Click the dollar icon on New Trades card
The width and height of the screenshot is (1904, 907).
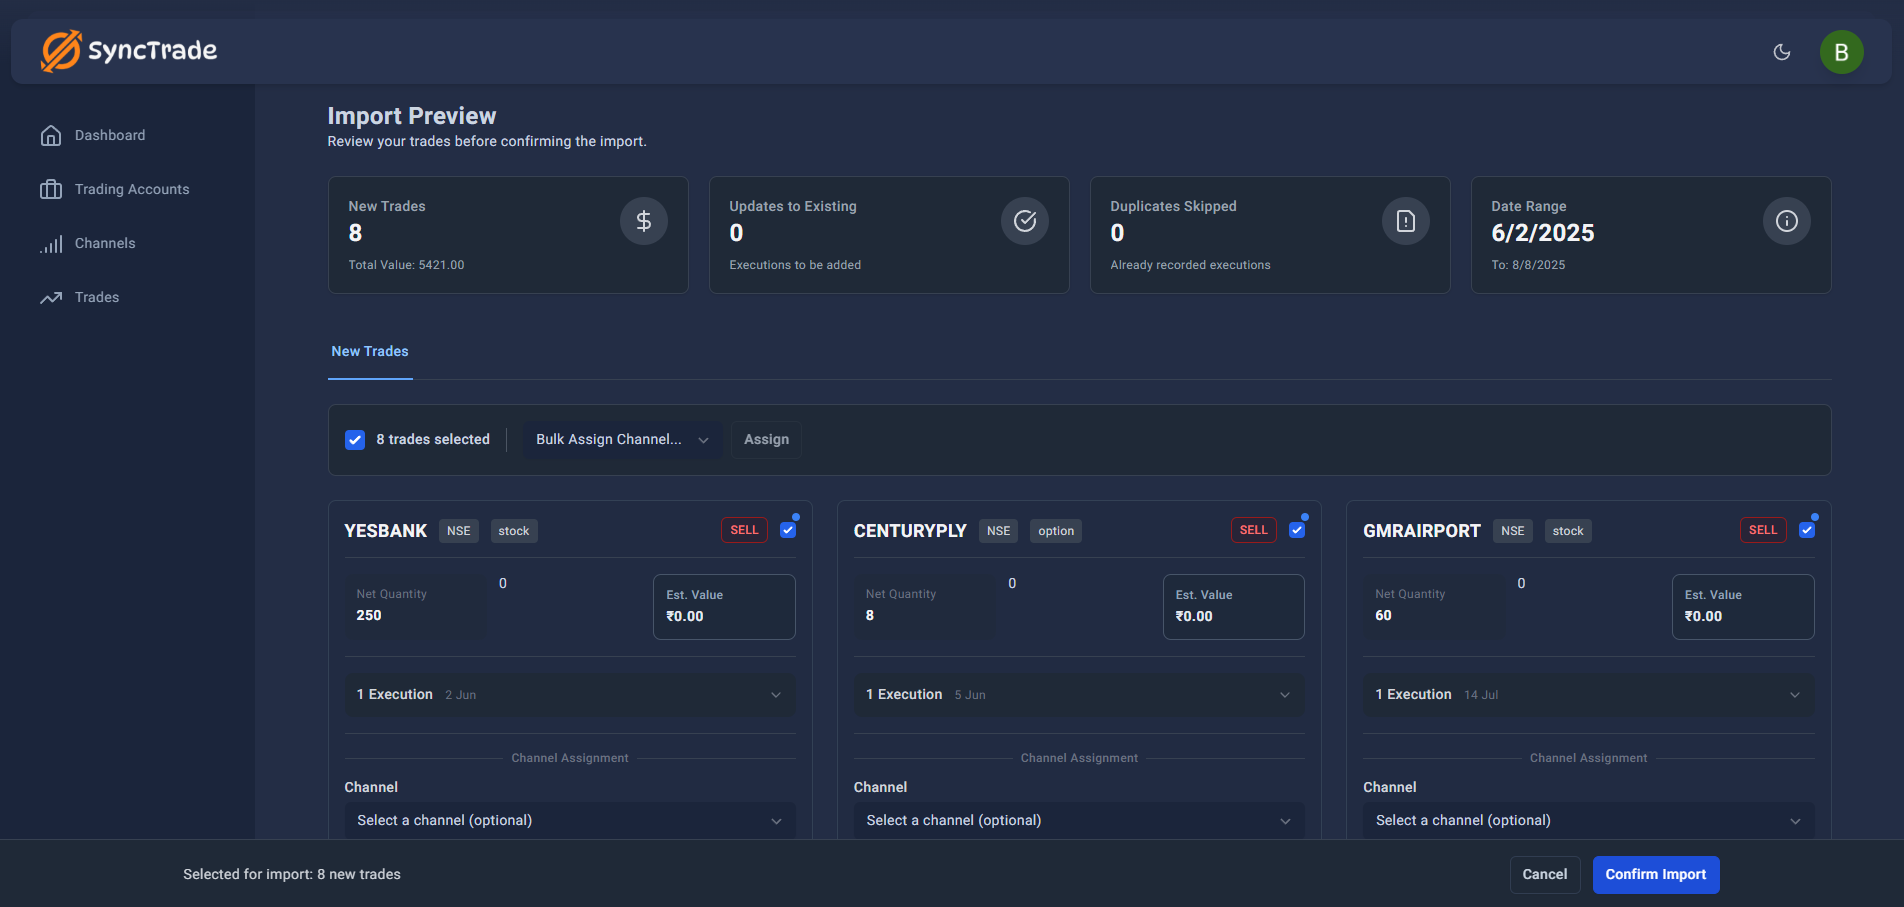[643, 220]
